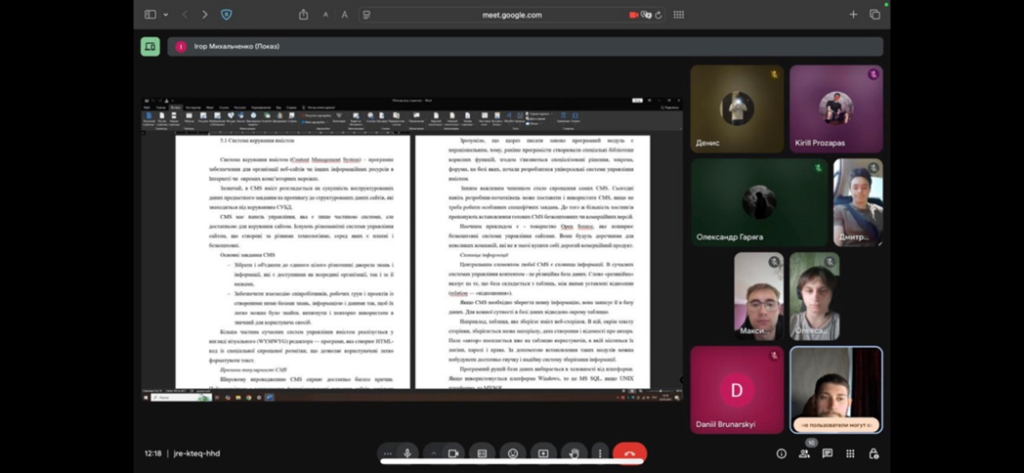Click the present screen button
Viewport: 1024px width, 473px height.
coord(543,453)
